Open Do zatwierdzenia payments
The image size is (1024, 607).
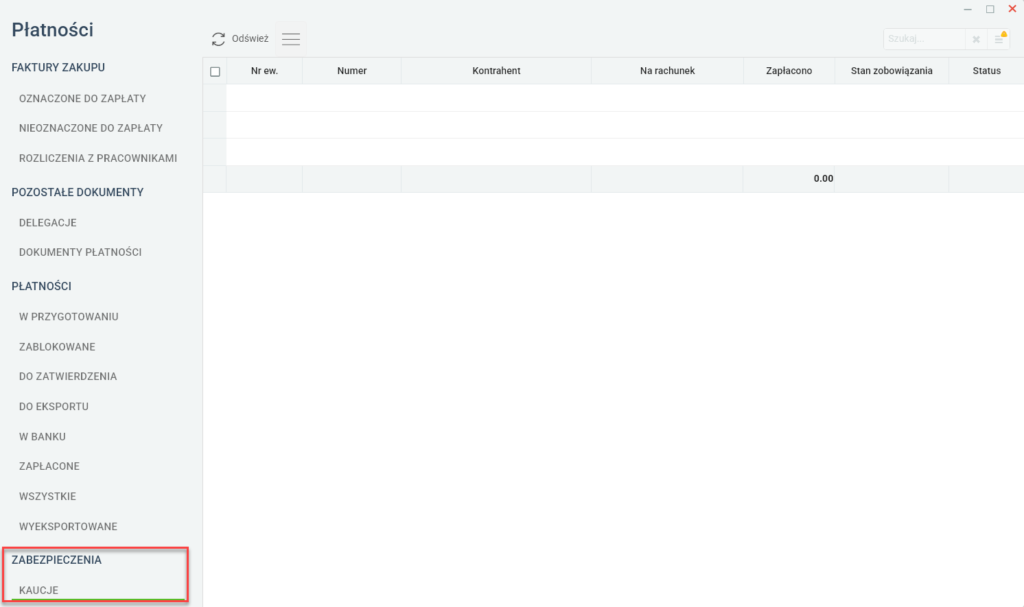68,376
